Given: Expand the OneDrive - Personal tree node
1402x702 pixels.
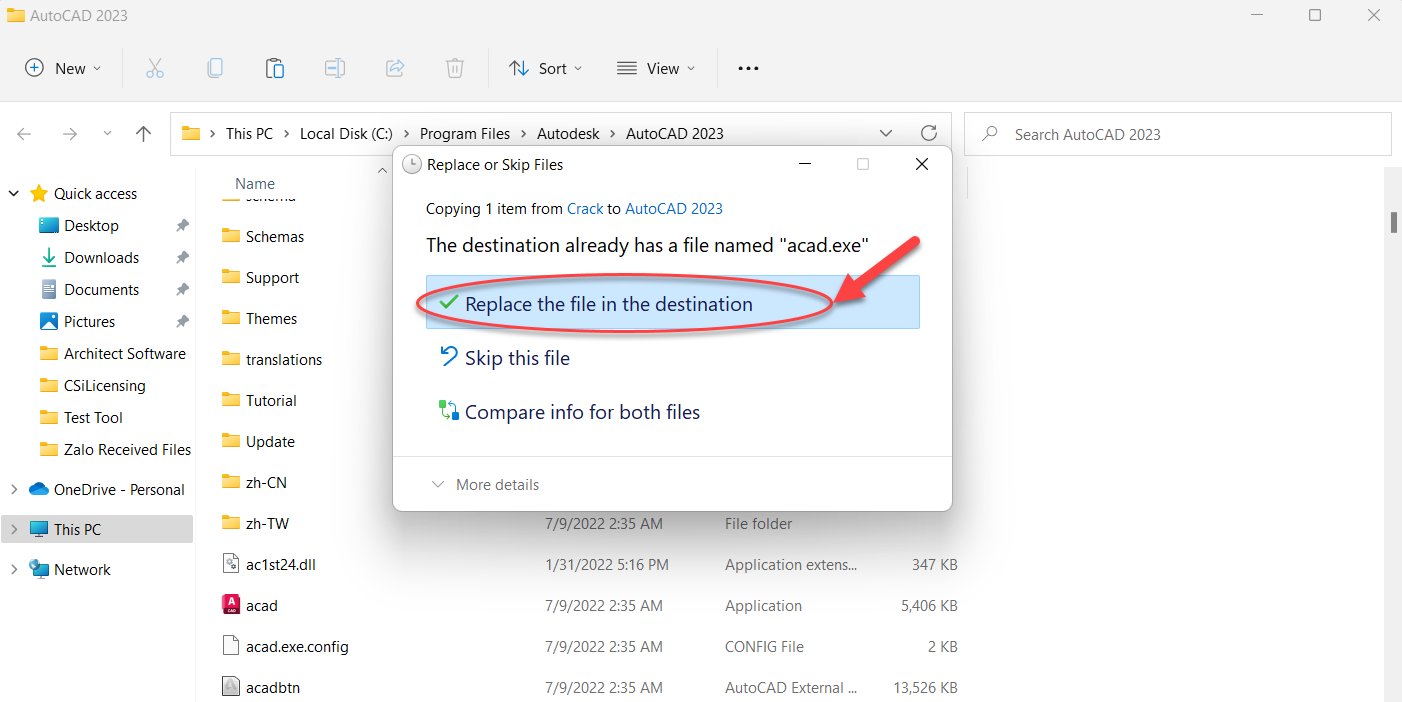Looking at the screenshot, I should click(x=14, y=490).
